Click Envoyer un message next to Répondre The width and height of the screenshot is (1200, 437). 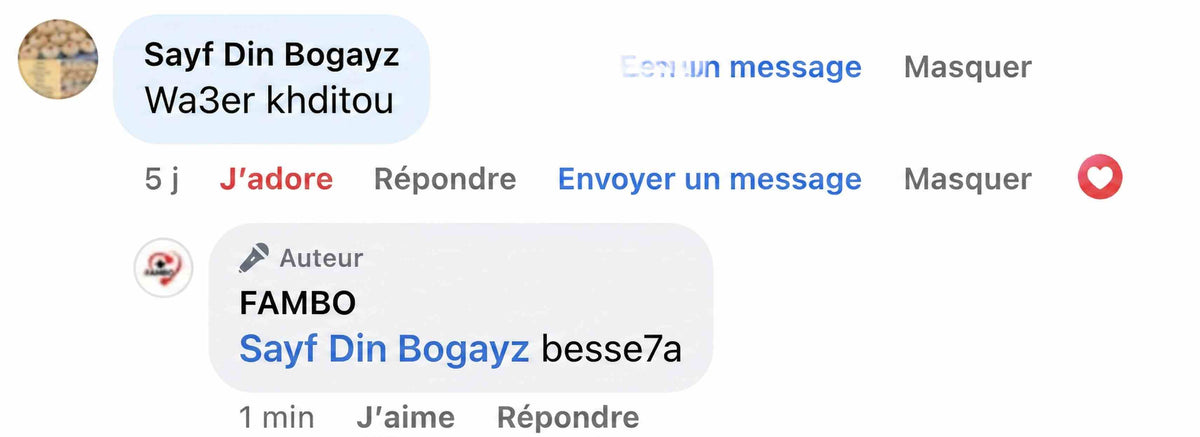709,180
